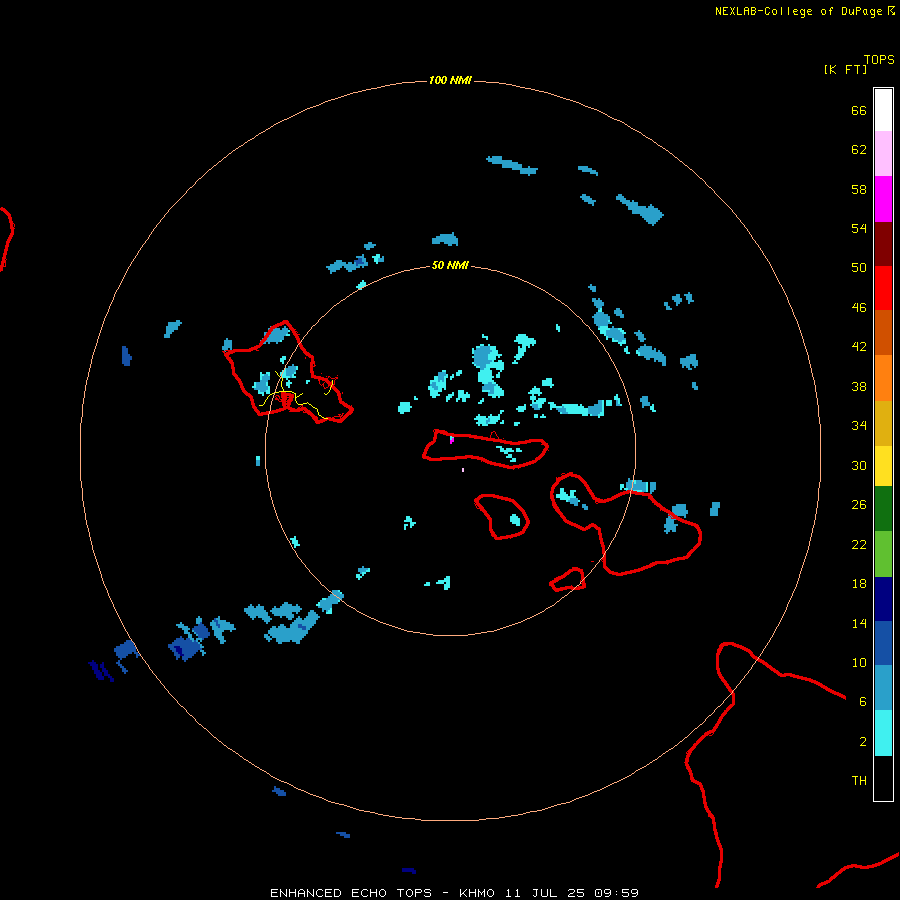900x900 pixels.
Task: Select the bright red legend swatch
Action: (883, 288)
